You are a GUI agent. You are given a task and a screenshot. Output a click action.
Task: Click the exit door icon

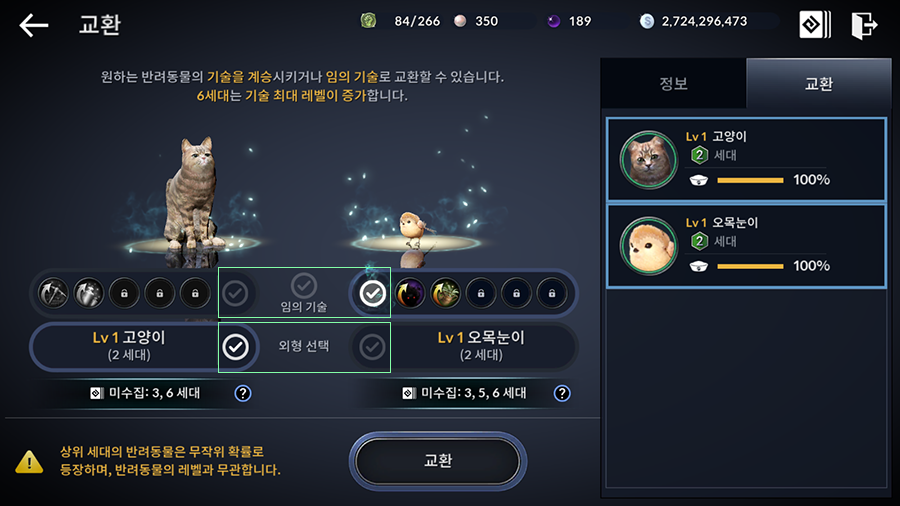pos(864,25)
